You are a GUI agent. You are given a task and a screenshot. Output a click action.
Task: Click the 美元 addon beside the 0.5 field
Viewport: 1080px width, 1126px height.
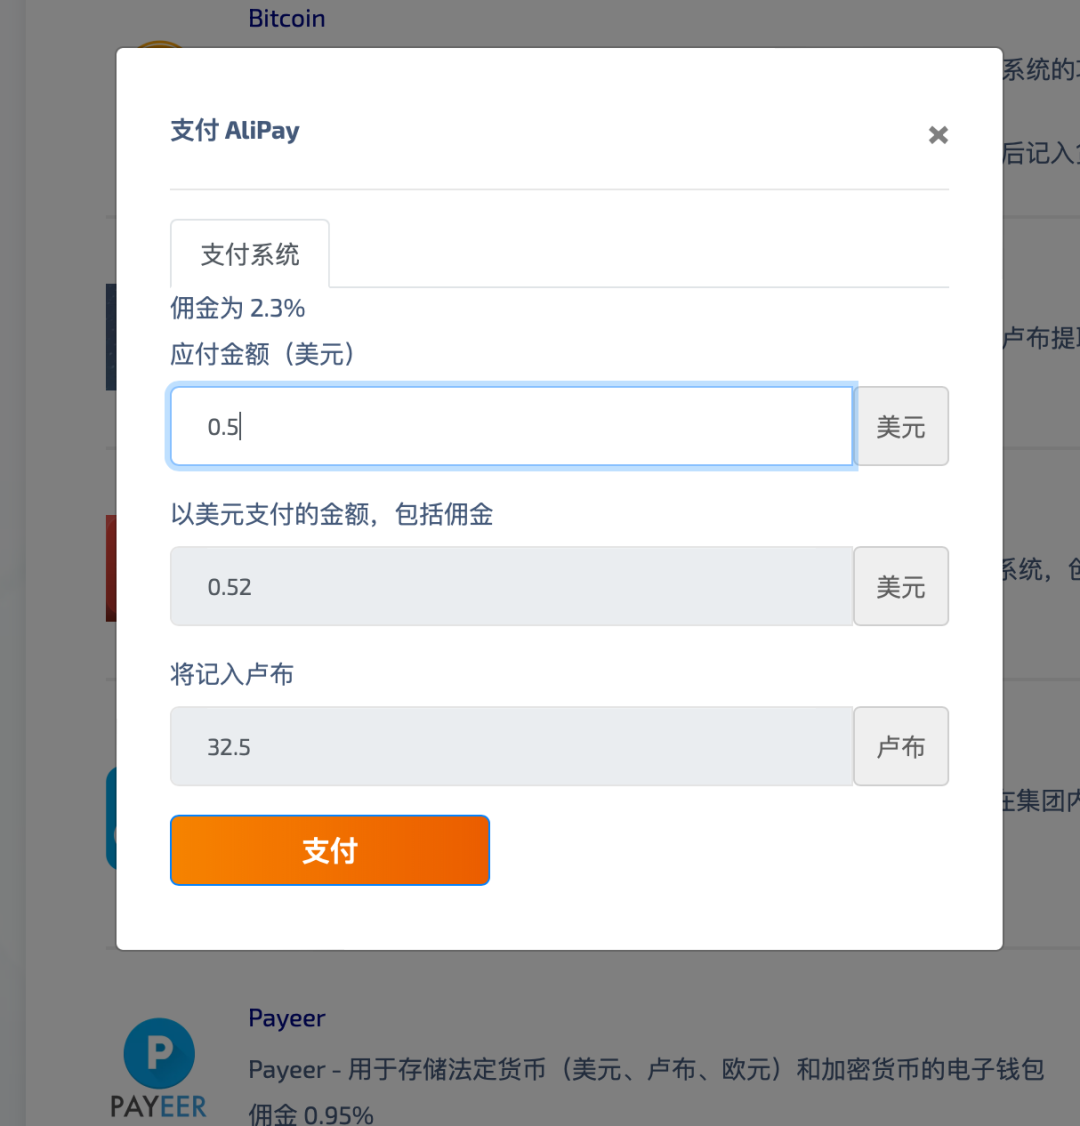[x=901, y=427]
